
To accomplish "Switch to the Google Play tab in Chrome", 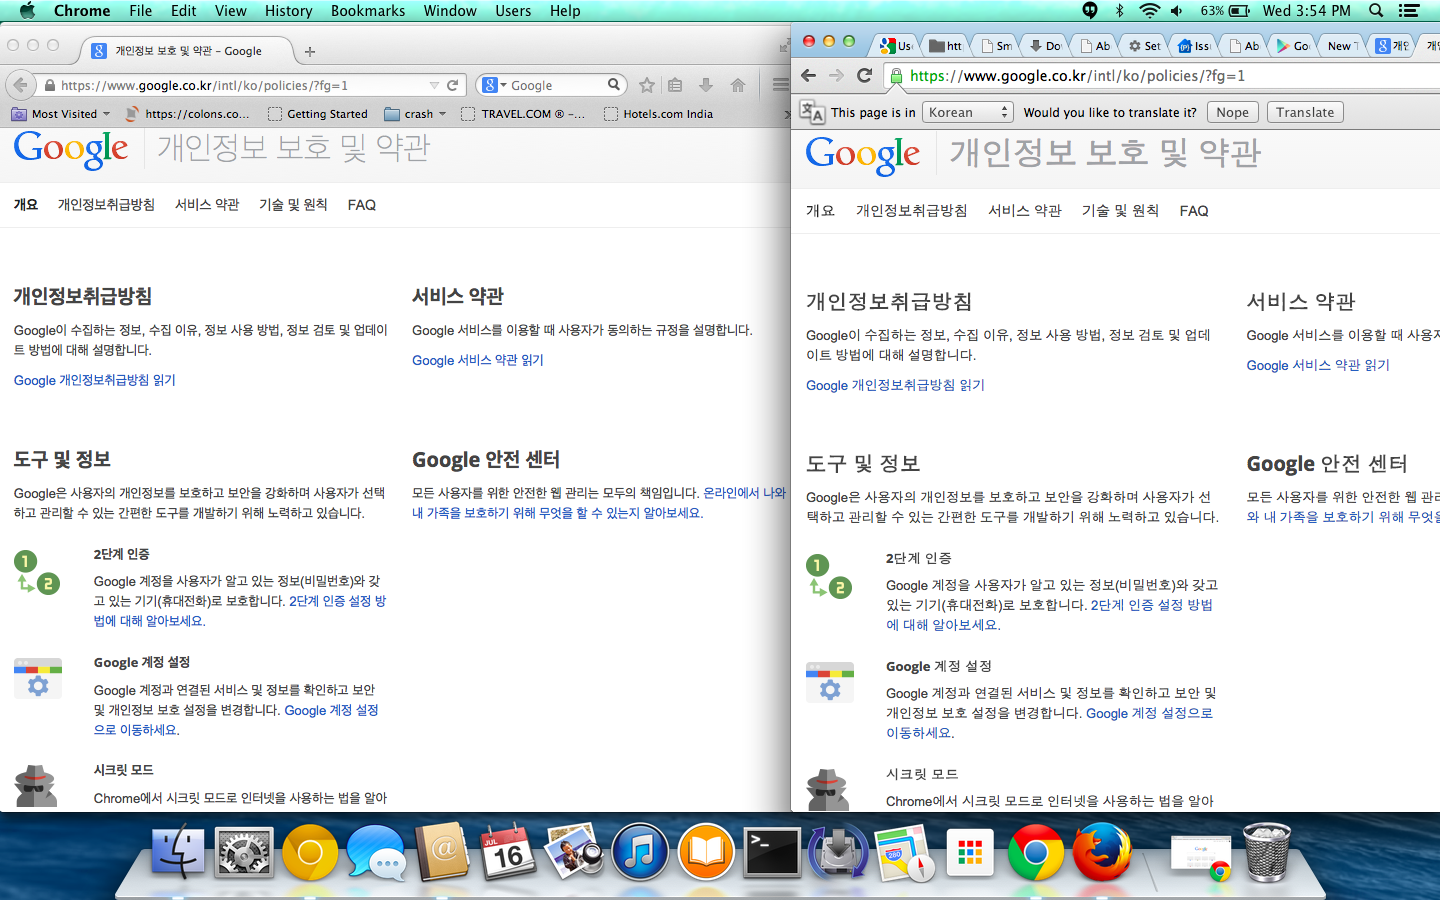I will click(x=1292, y=45).
